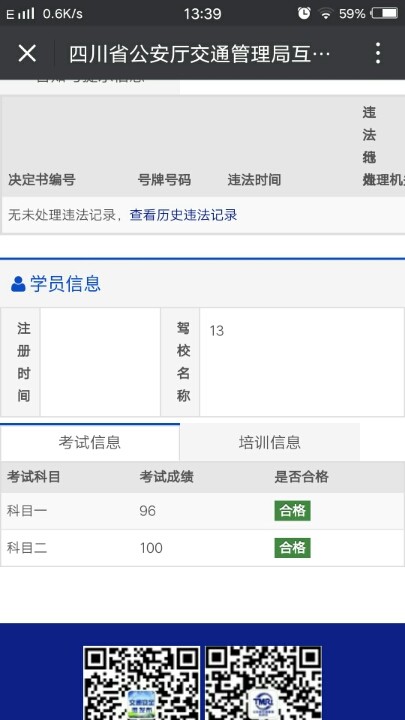Tap the score 100 cell
The image size is (405, 720).
point(151,548)
